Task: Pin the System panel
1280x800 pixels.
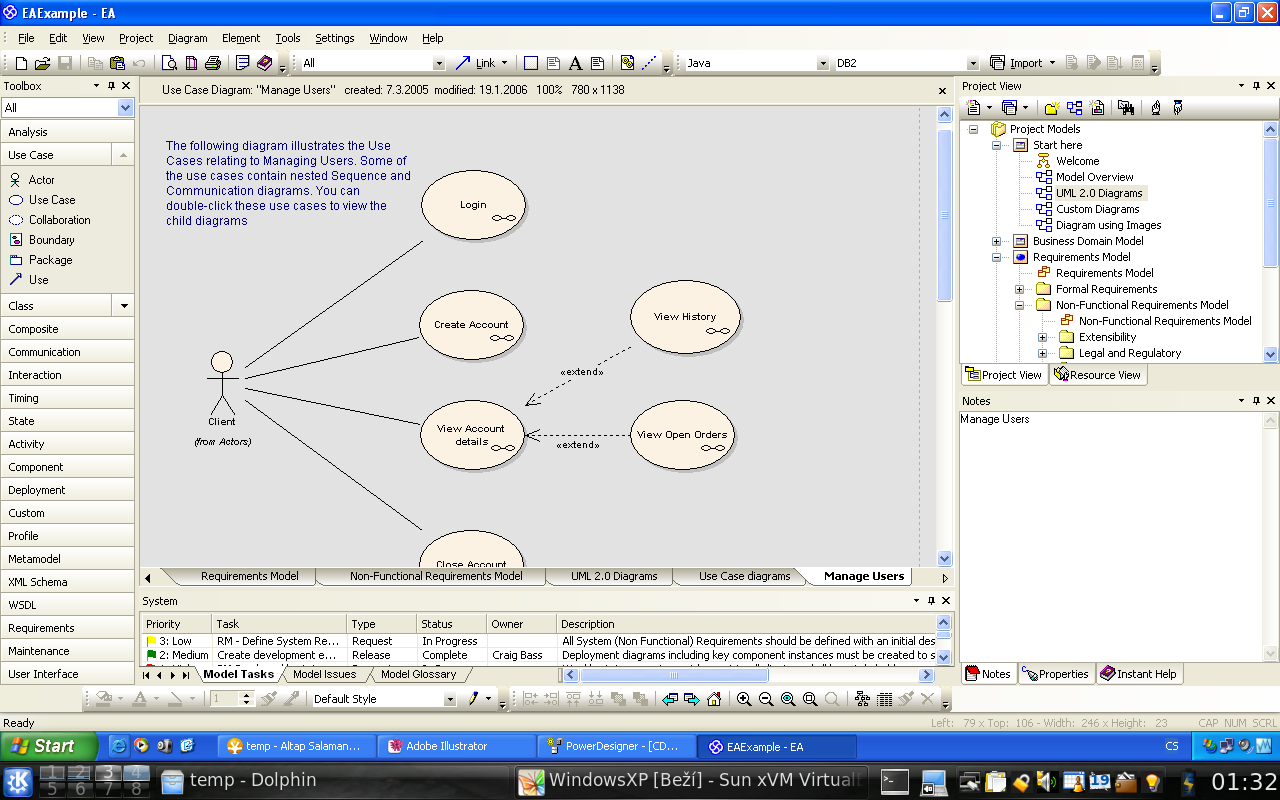Action: point(931,601)
